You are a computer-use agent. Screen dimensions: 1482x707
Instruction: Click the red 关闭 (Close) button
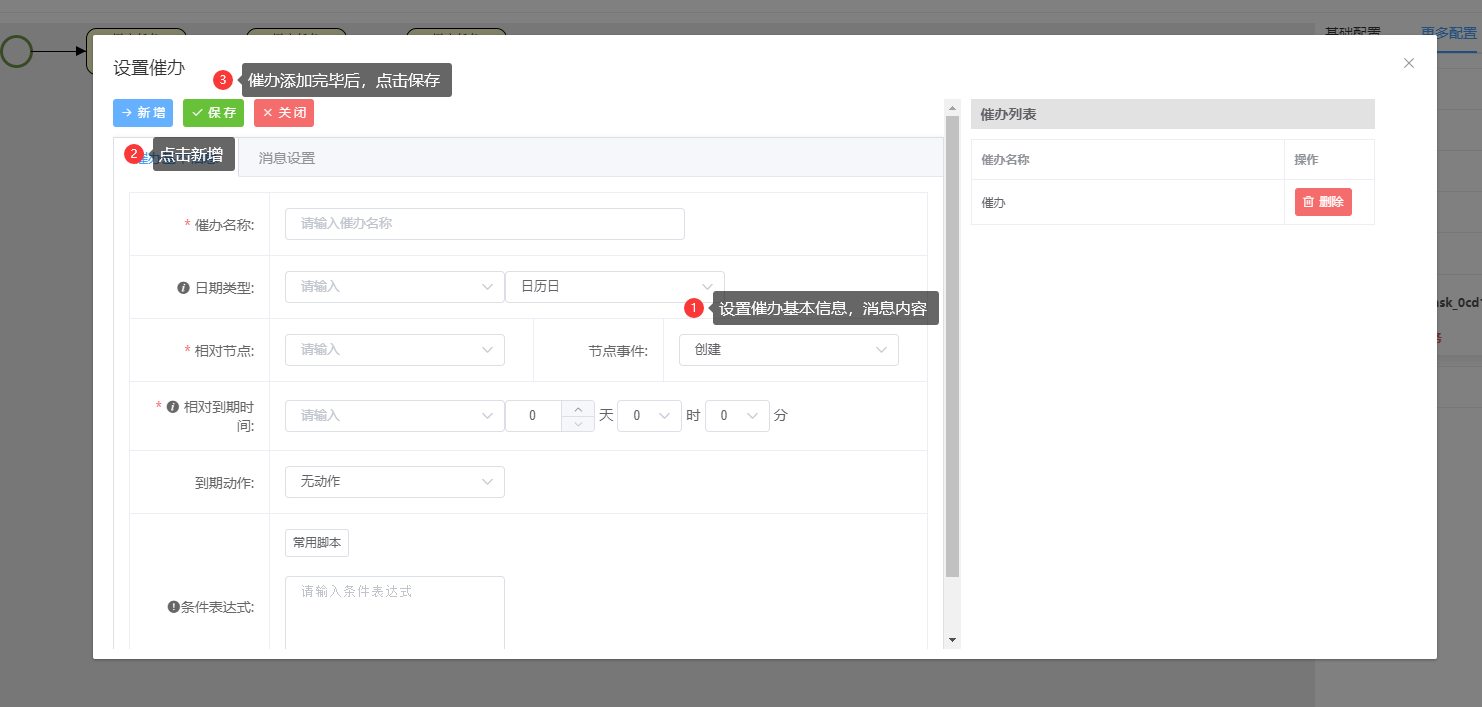coord(284,113)
